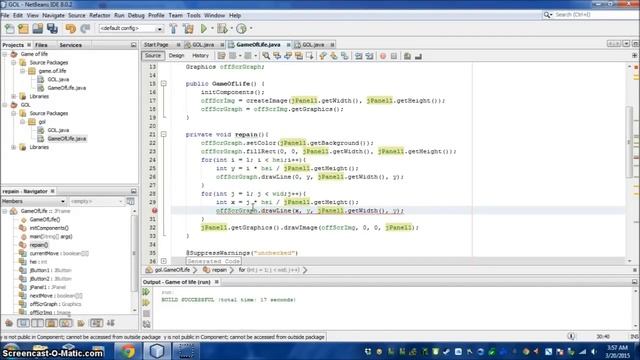Switch to Design view
The image size is (640, 360).
click(x=176, y=56)
